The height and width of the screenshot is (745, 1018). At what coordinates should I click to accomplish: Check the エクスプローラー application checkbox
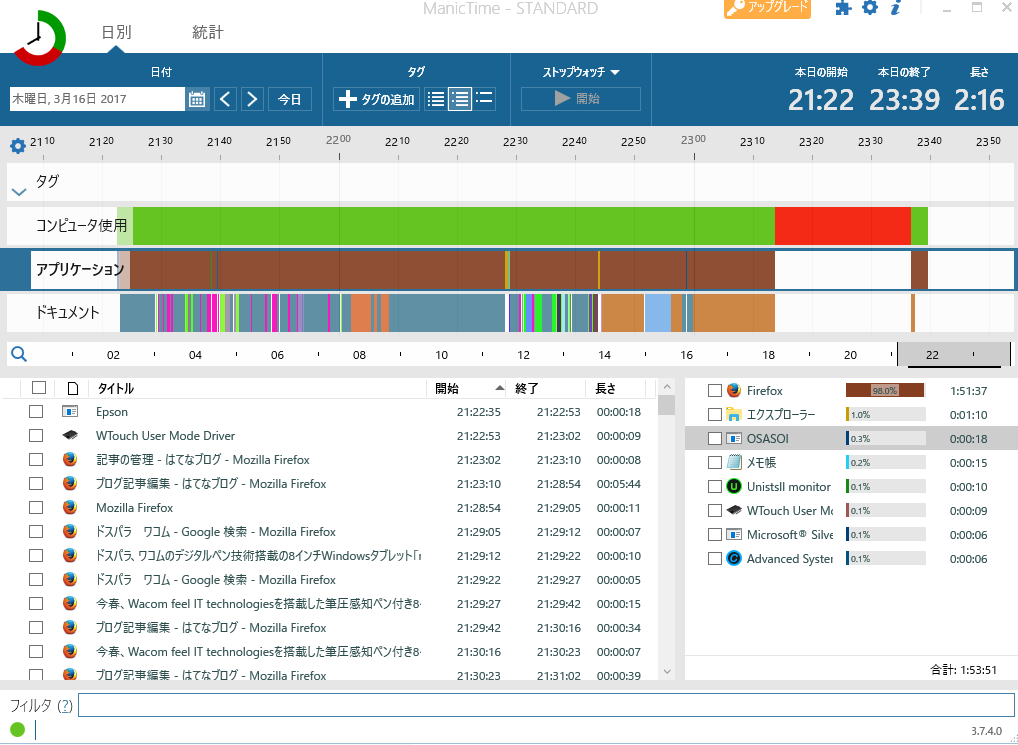click(715, 415)
